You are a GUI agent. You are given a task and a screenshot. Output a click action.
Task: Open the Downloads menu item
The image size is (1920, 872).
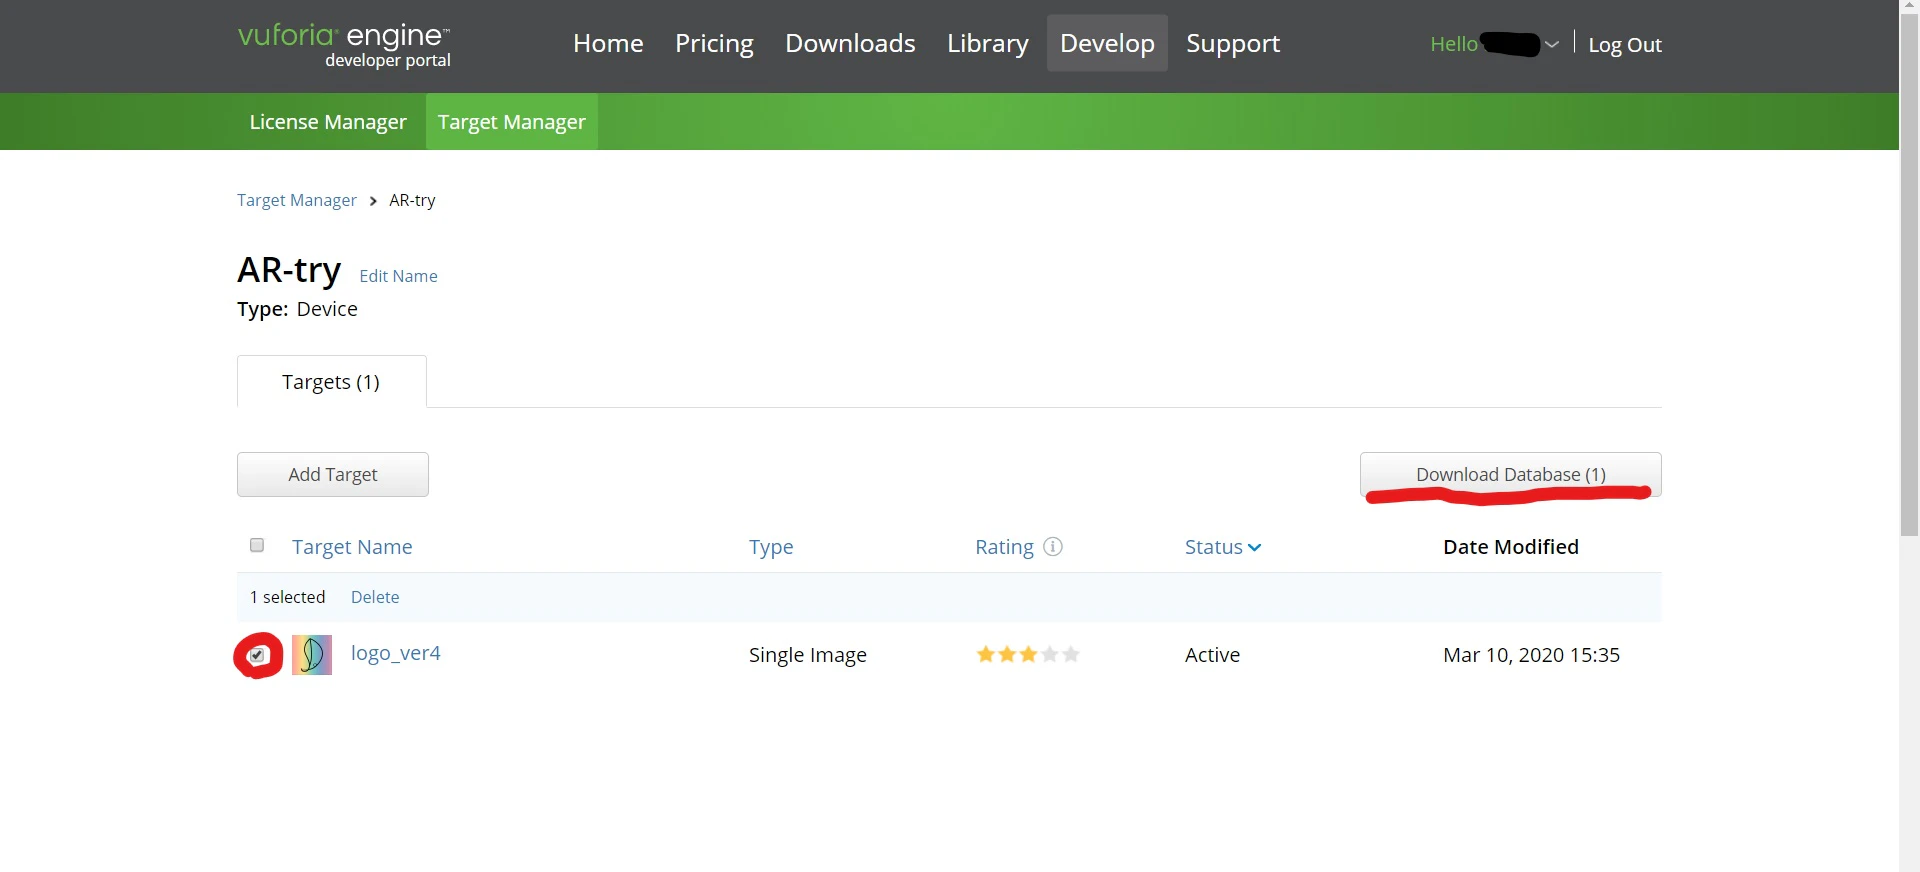point(850,43)
